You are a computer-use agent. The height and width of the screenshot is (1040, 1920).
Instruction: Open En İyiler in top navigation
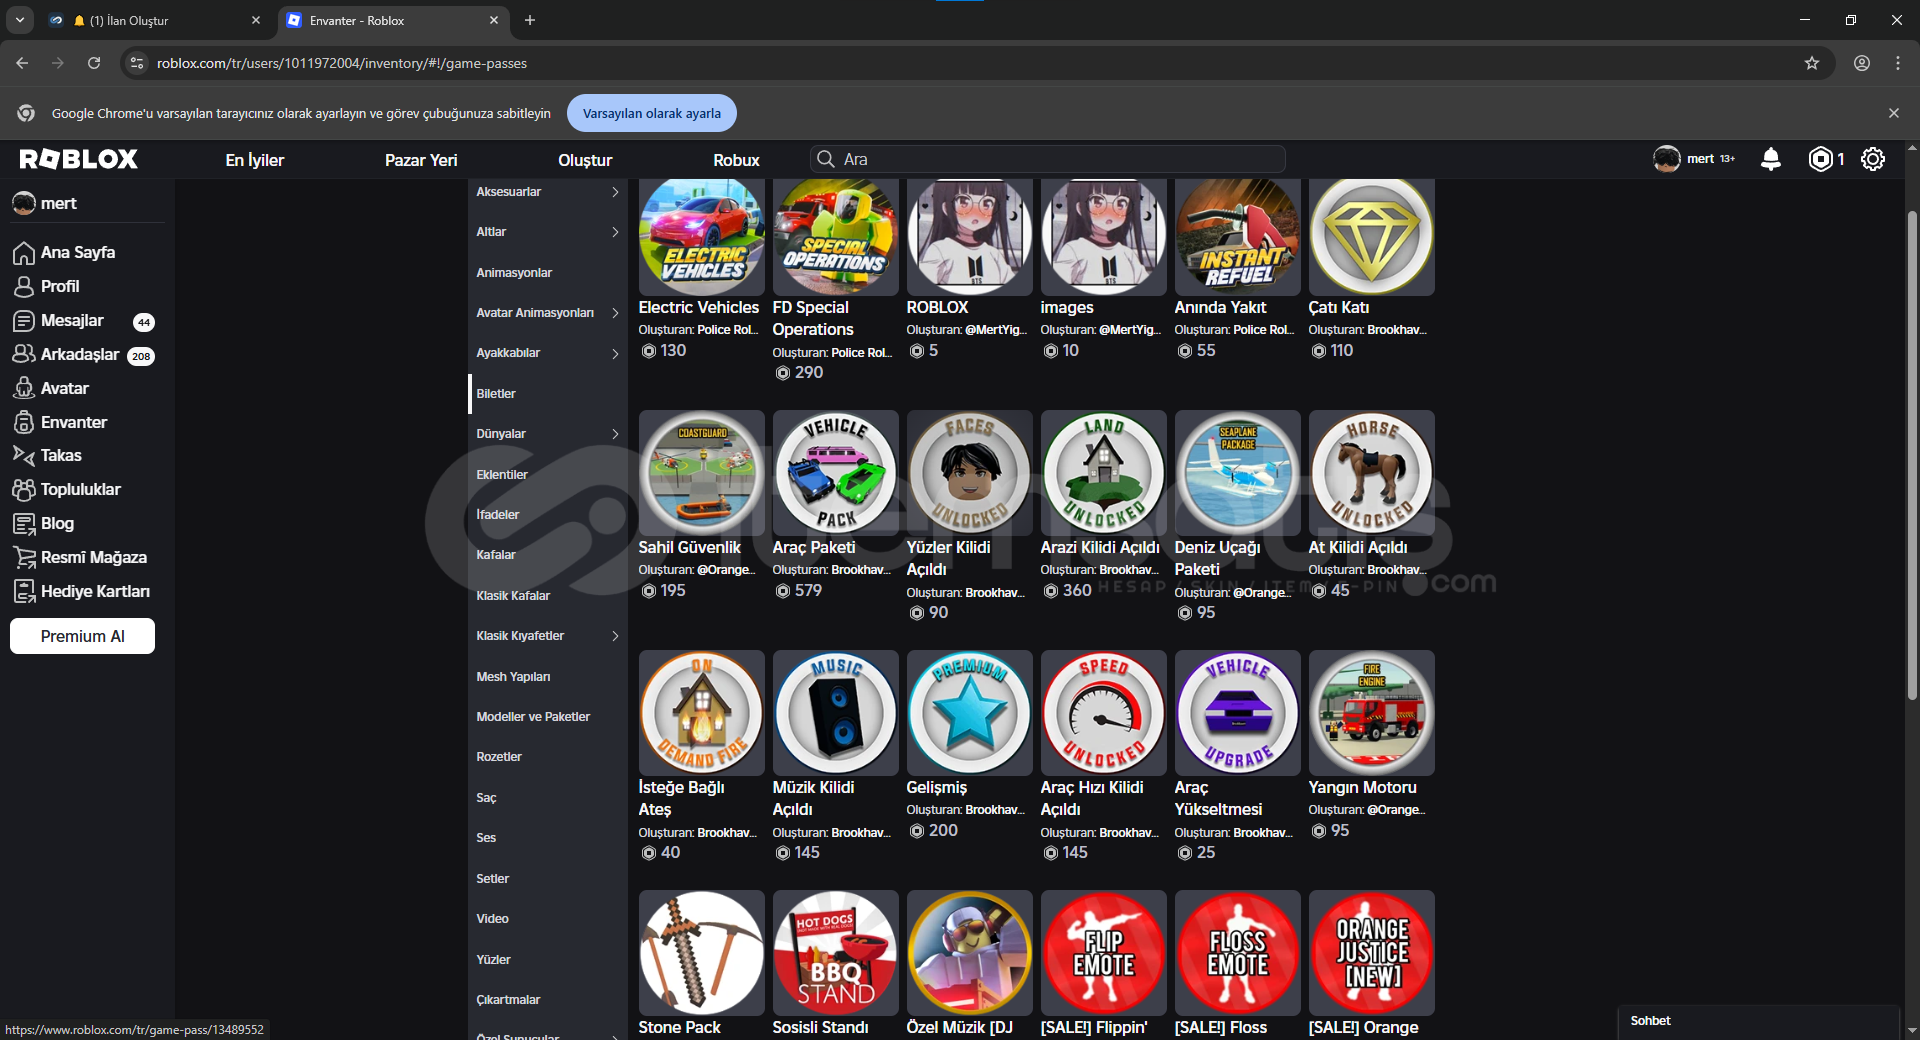click(x=255, y=160)
